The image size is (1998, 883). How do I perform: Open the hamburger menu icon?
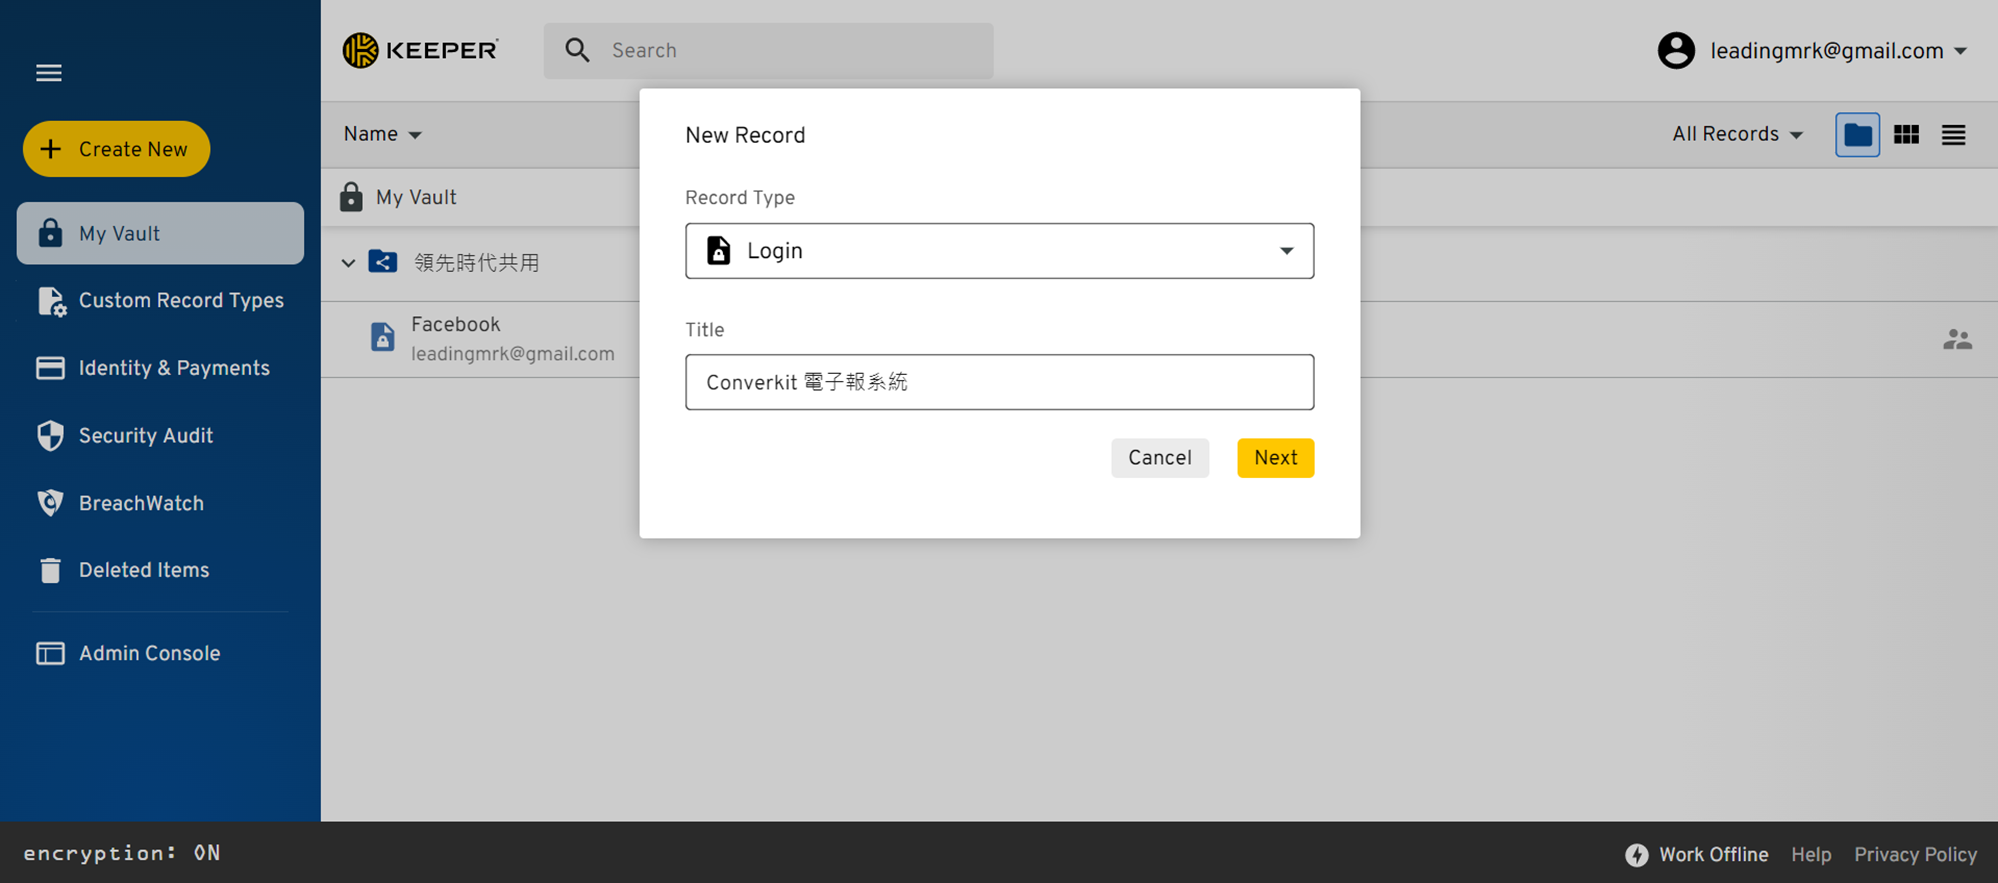(x=49, y=73)
